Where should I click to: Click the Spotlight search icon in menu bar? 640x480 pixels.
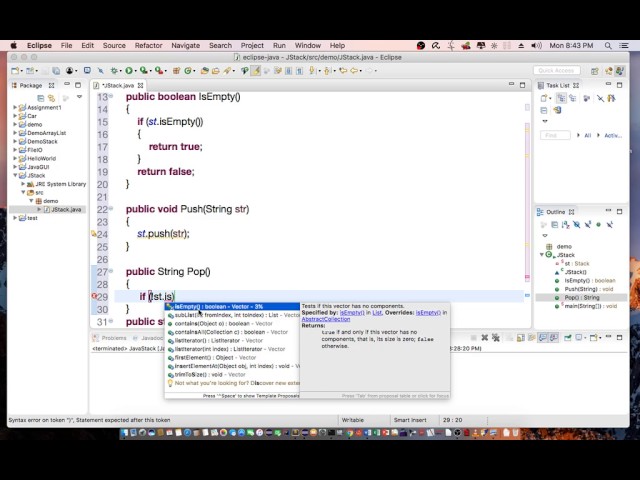pyautogui.click(x=608, y=46)
